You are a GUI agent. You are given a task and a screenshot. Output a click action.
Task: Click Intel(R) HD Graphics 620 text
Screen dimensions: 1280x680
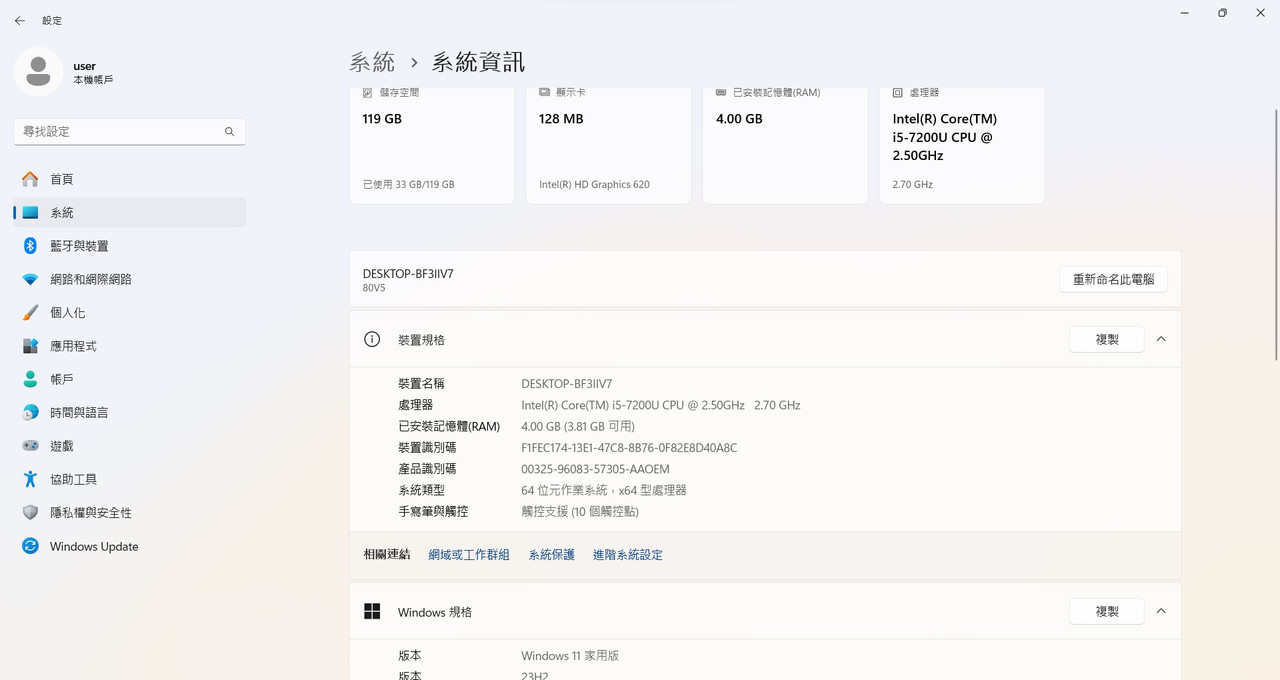pos(594,184)
